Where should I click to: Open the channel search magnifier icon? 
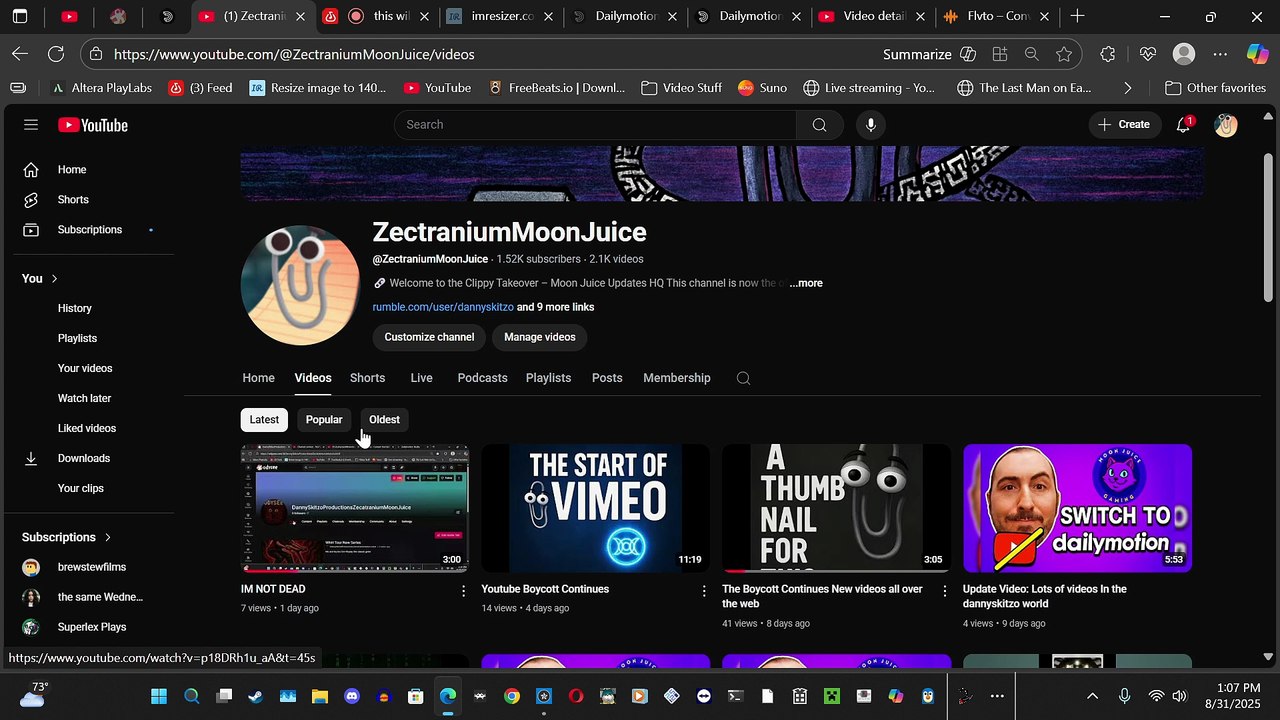pyautogui.click(x=743, y=378)
